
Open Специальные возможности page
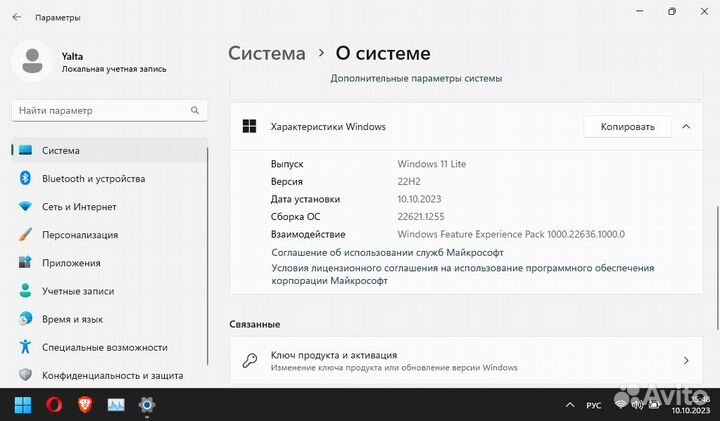pyautogui.click(x=103, y=347)
